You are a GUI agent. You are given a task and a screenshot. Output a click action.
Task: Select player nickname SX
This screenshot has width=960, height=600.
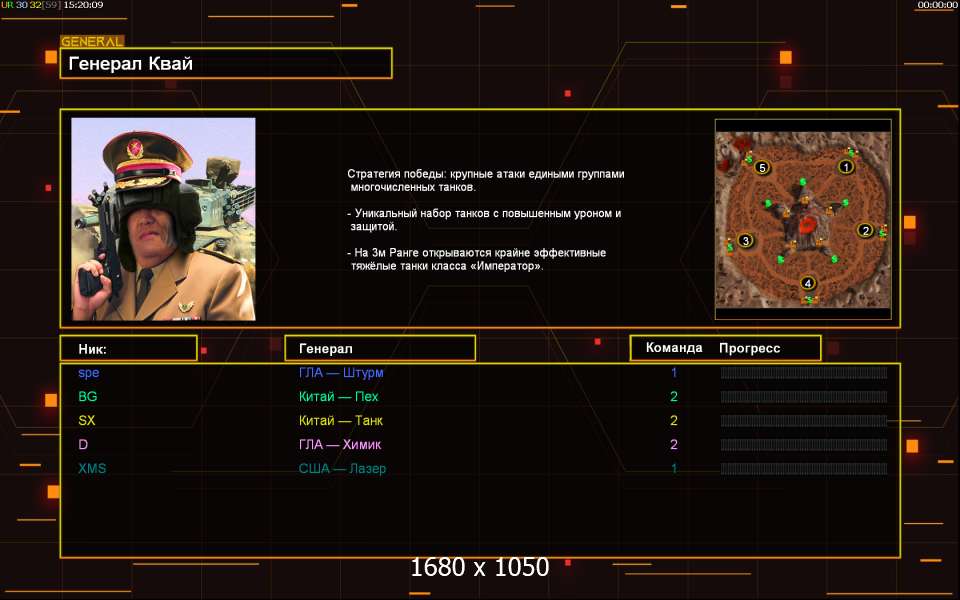point(87,421)
